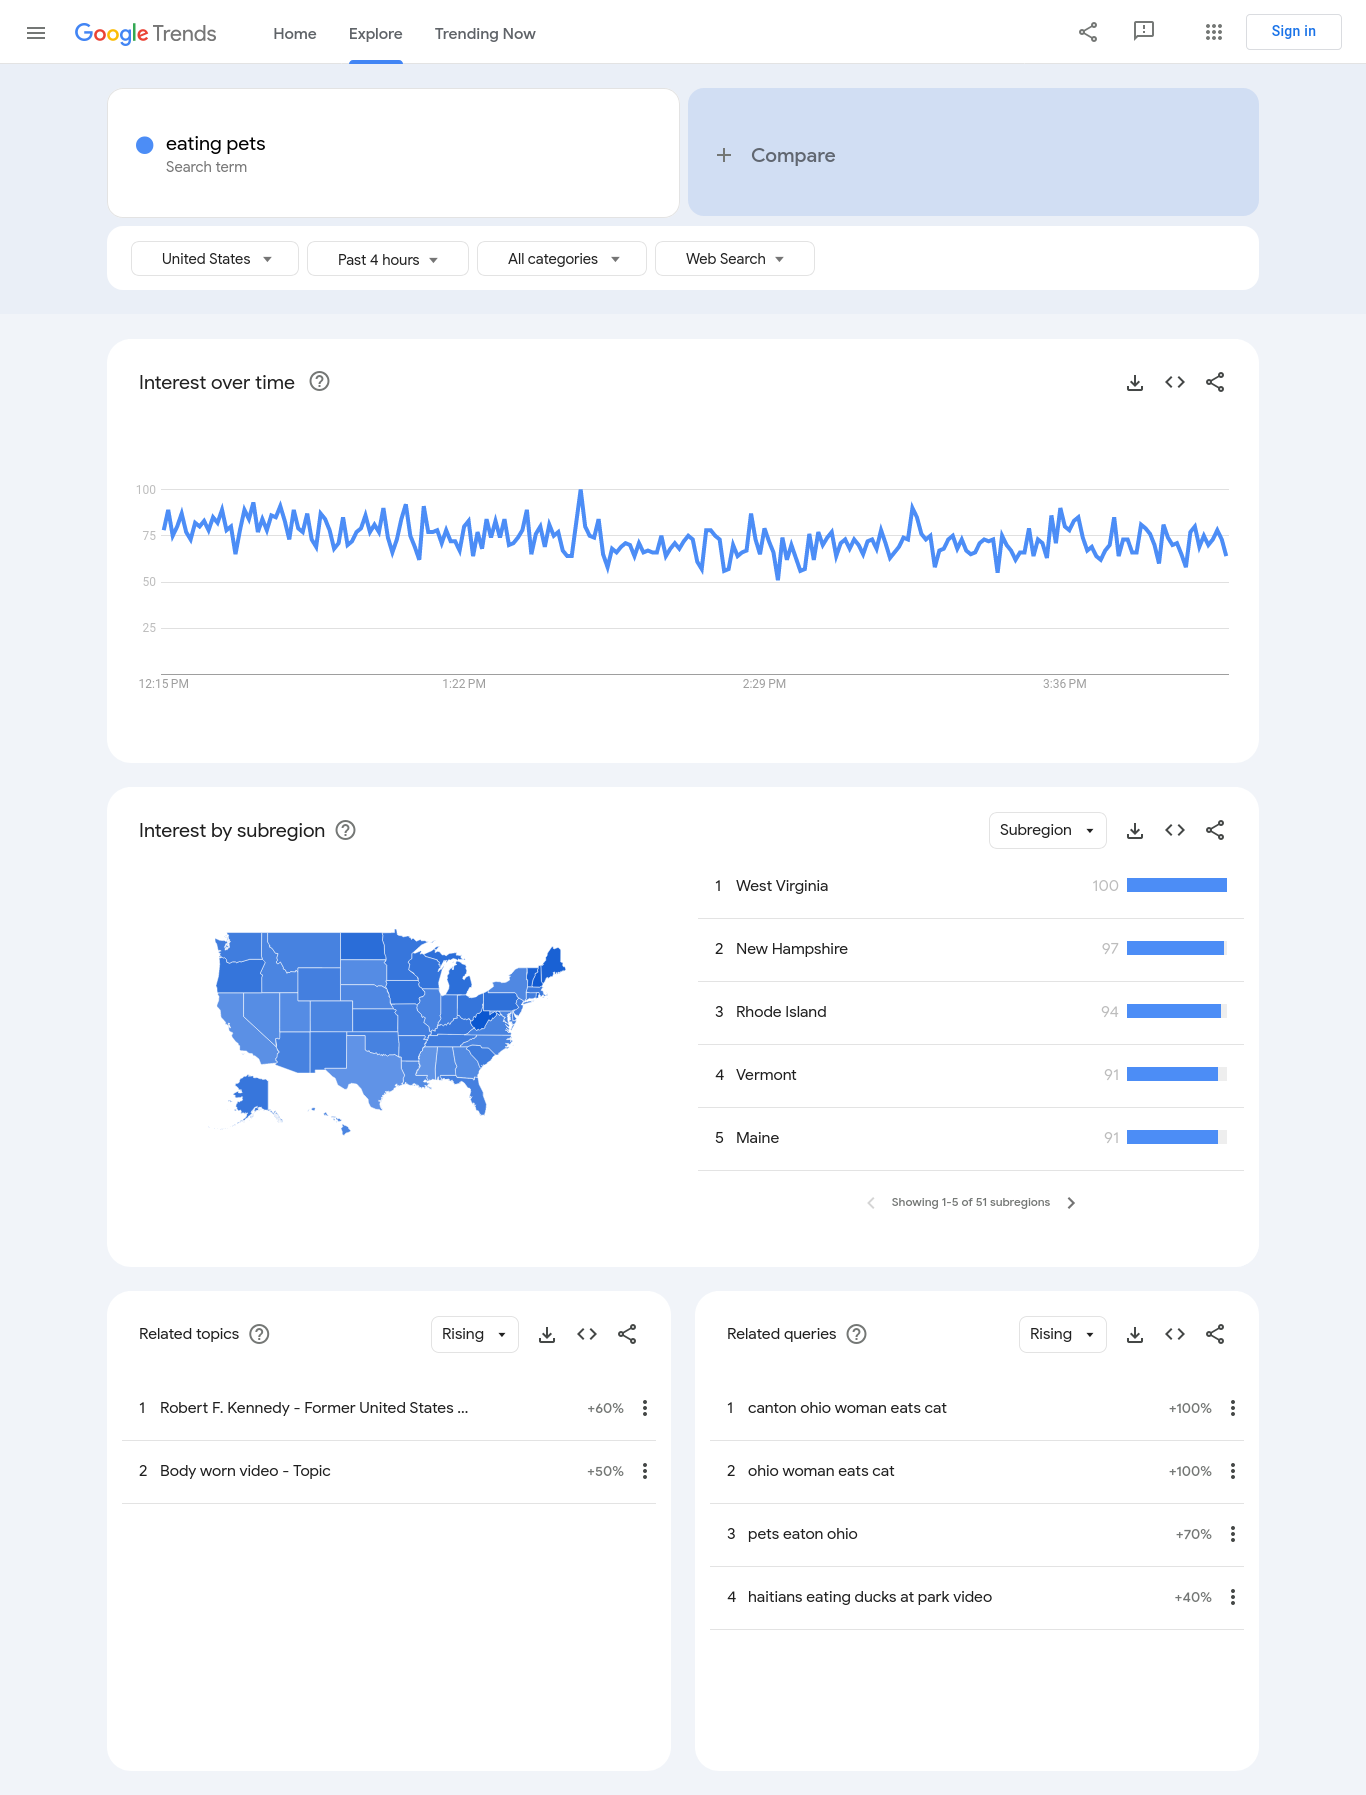Open Rising dropdown in Related queries
This screenshot has width=1366, height=1795.
coord(1063,1334)
